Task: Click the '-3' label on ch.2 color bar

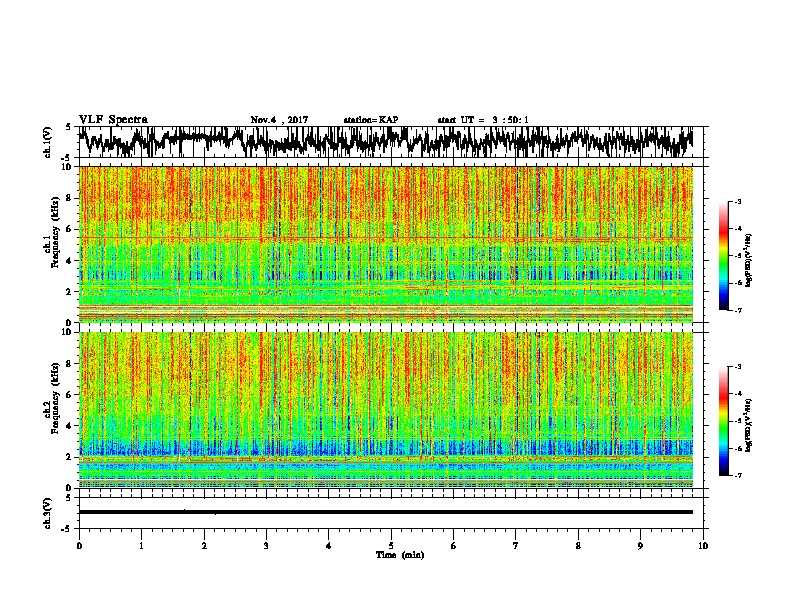Action: pos(737,367)
